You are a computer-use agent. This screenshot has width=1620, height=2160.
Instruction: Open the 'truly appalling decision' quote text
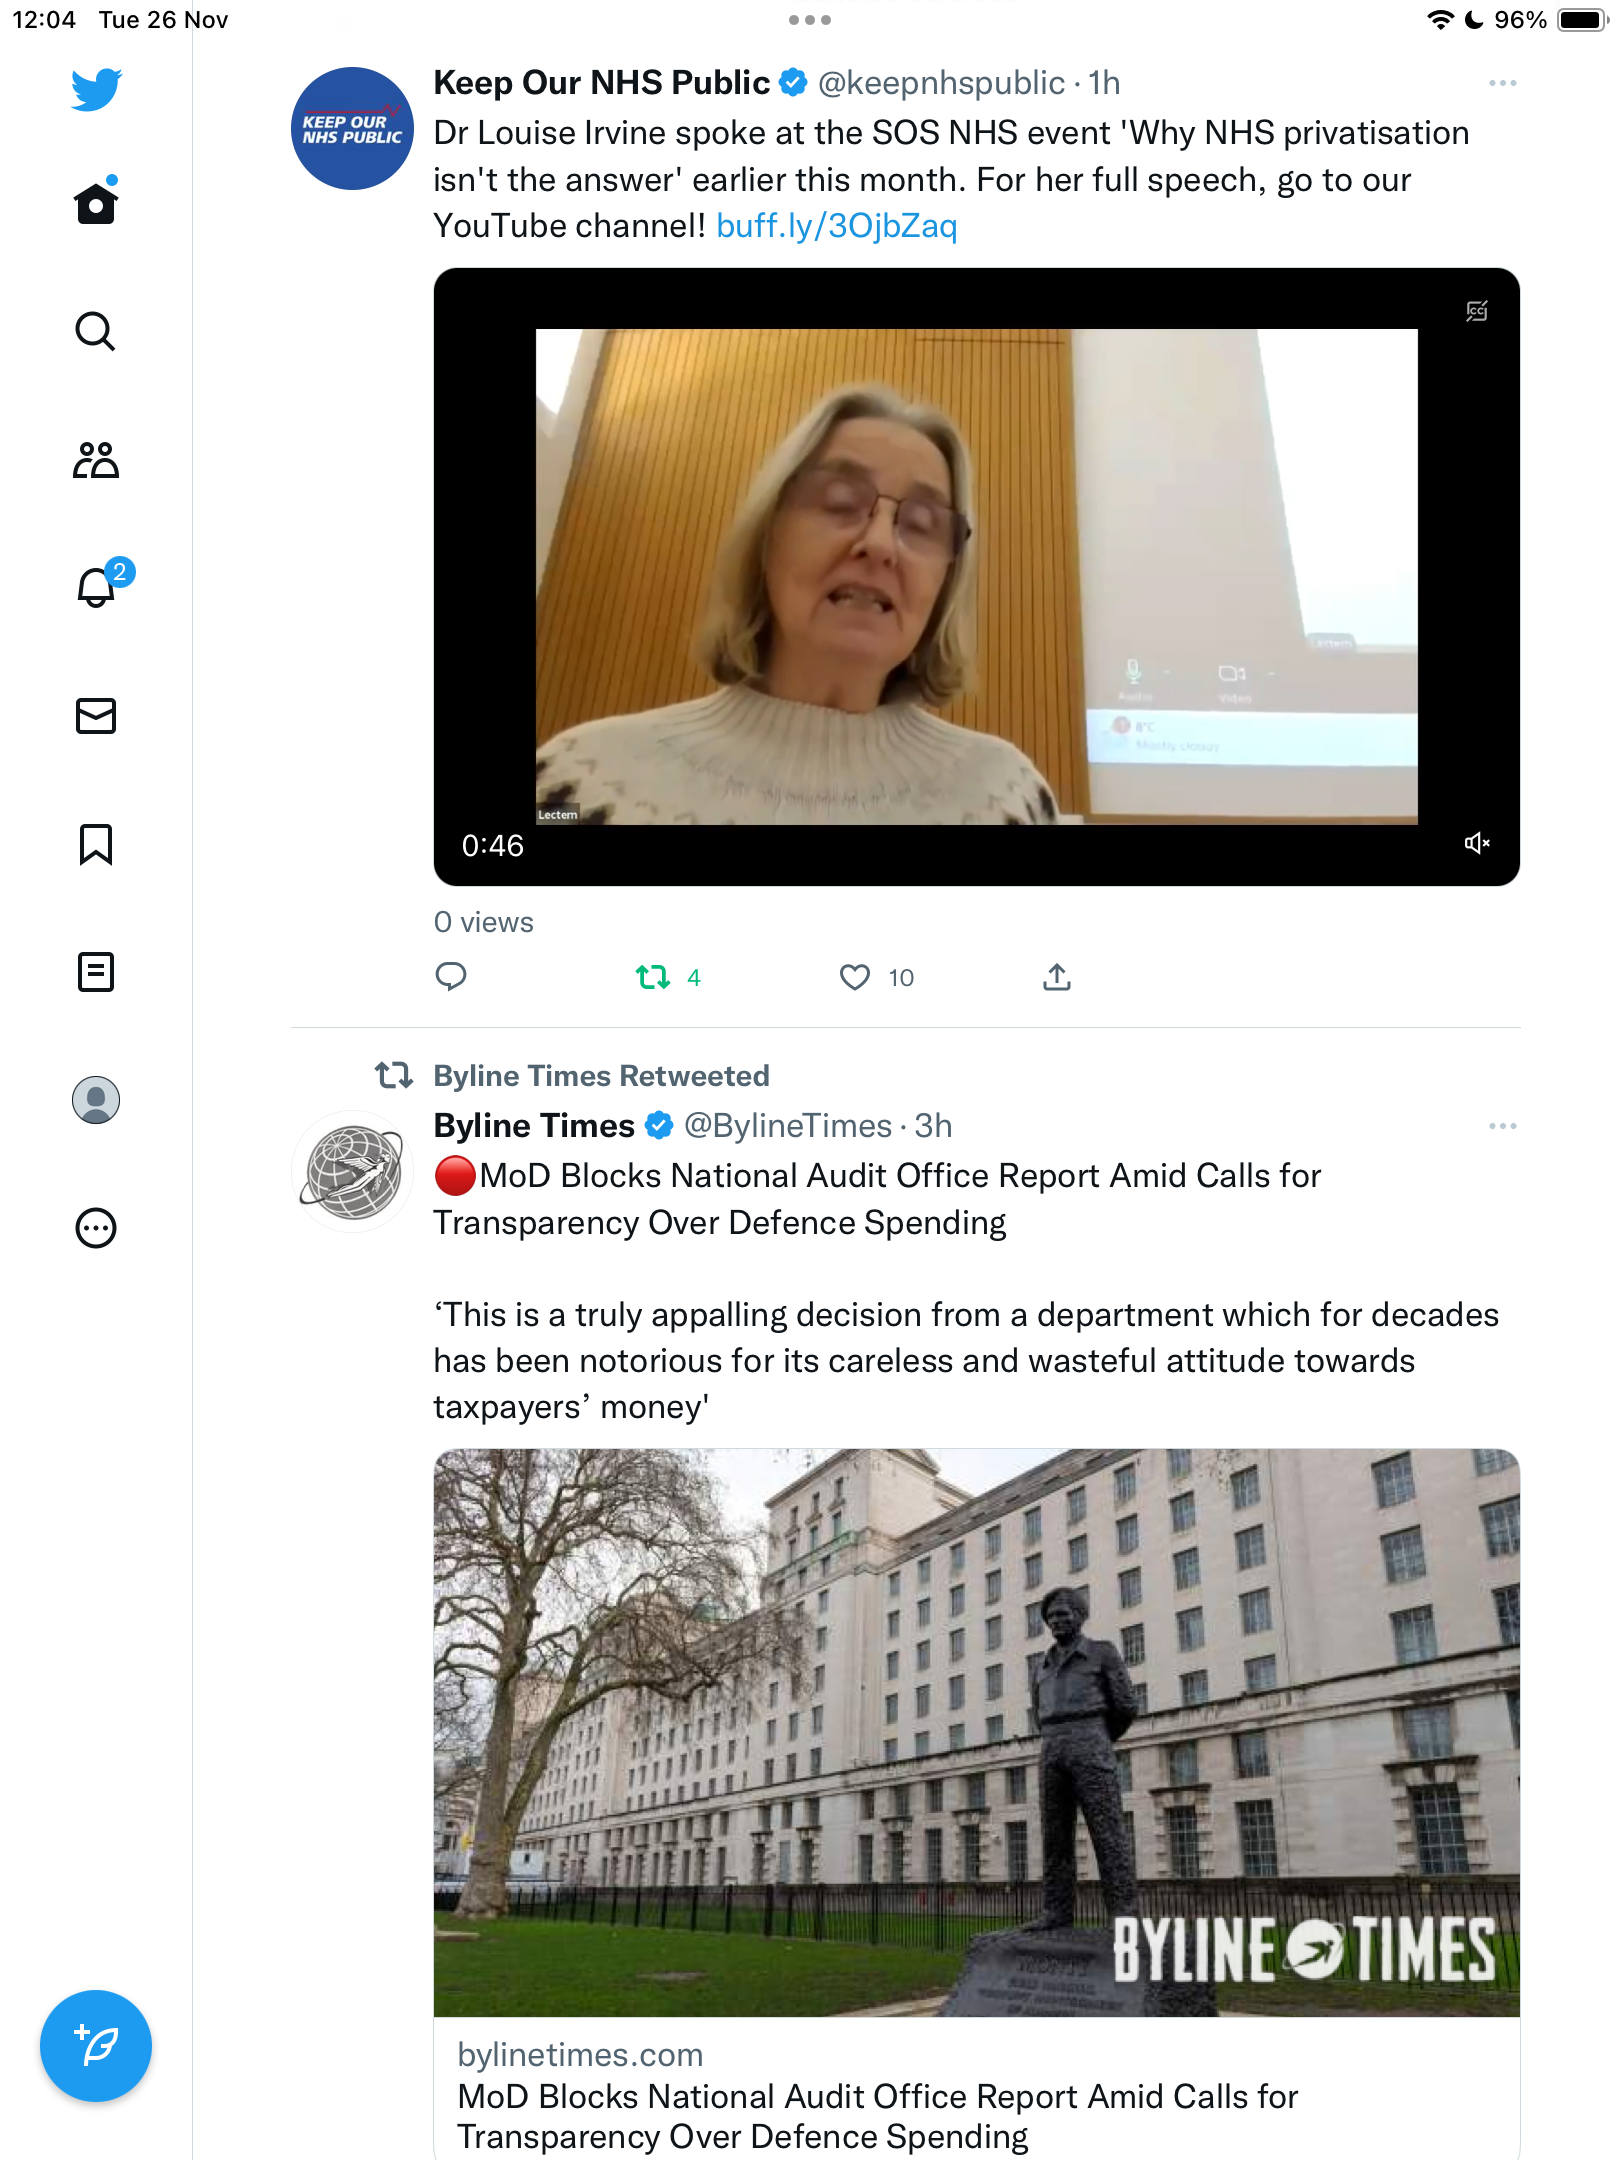point(966,1361)
